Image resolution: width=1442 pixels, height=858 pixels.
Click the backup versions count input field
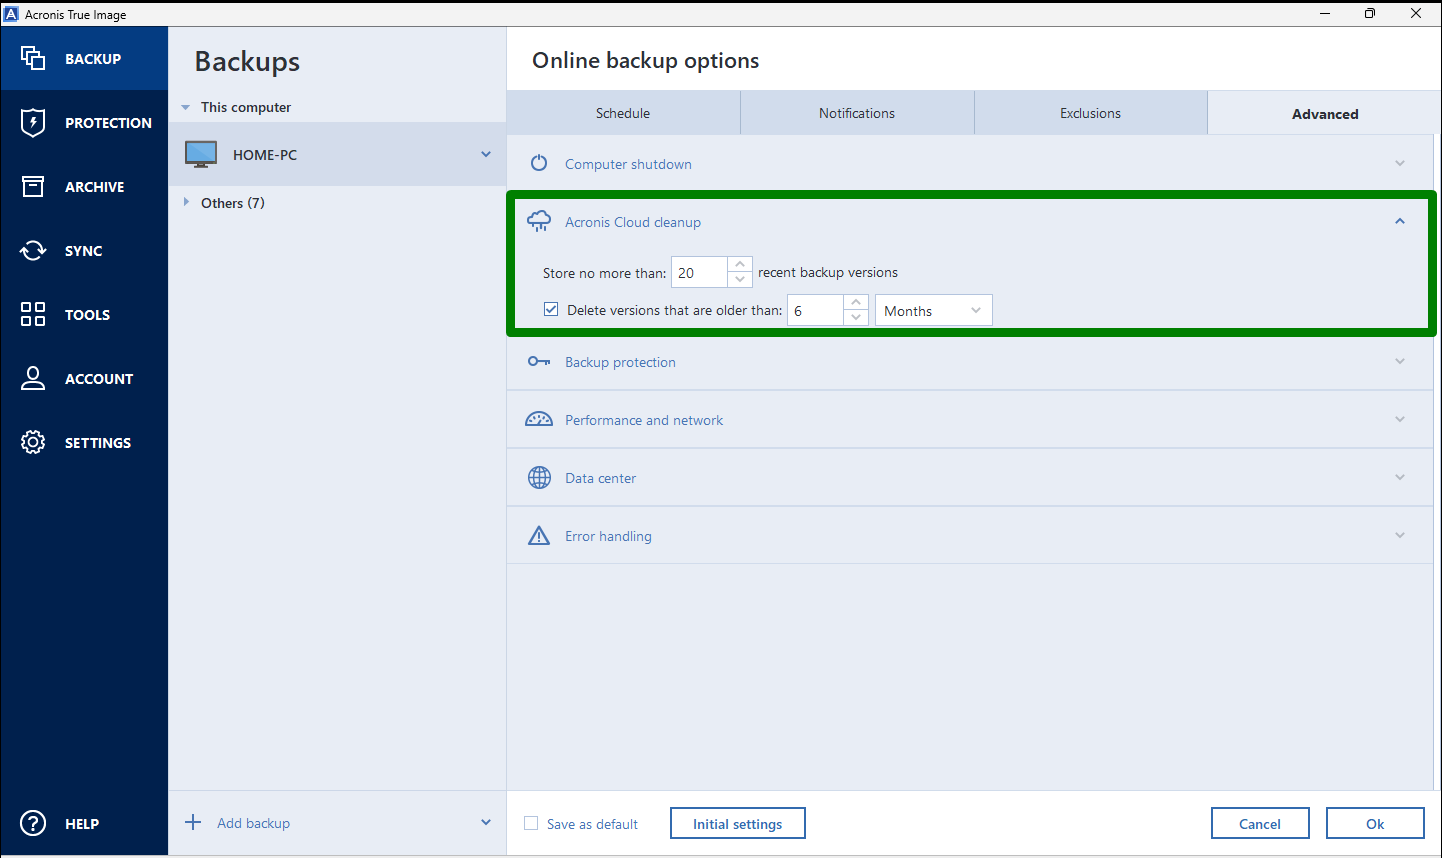point(700,272)
